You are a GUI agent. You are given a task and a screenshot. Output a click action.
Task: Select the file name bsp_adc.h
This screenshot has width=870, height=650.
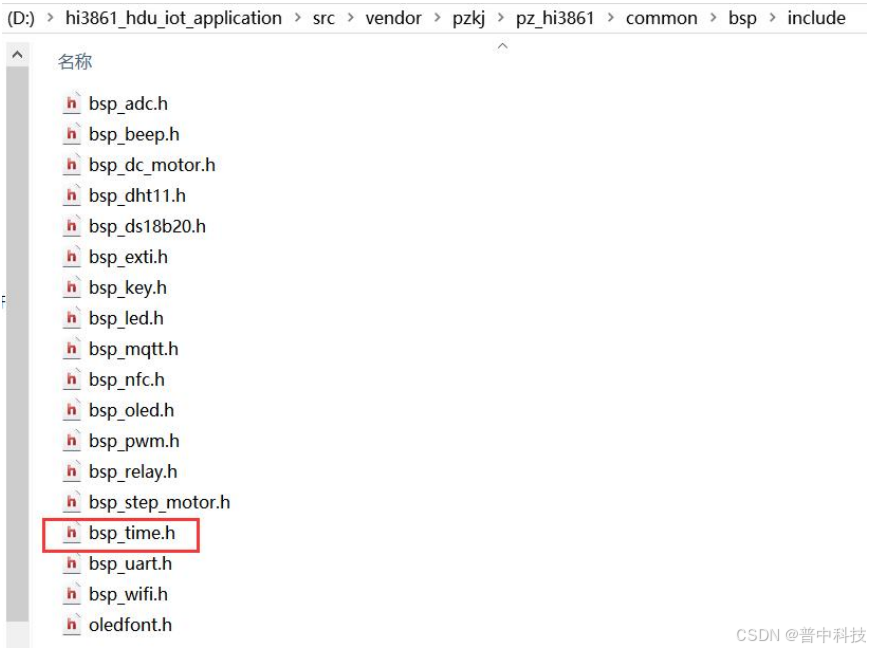(x=128, y=104)
